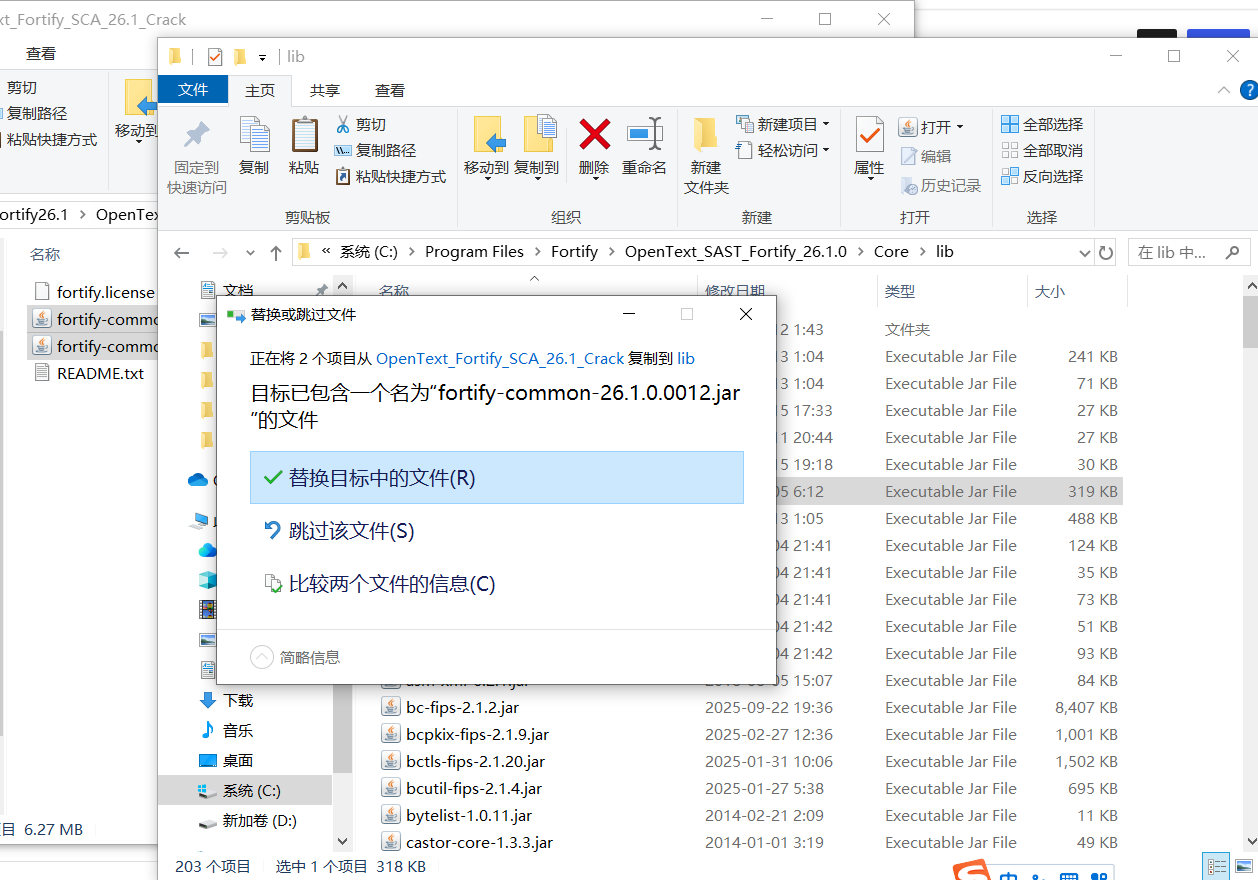Click Paste shortcut (粘贴快捷方式) in the back Crack window

pyautogui.click(x=50, y=140)
